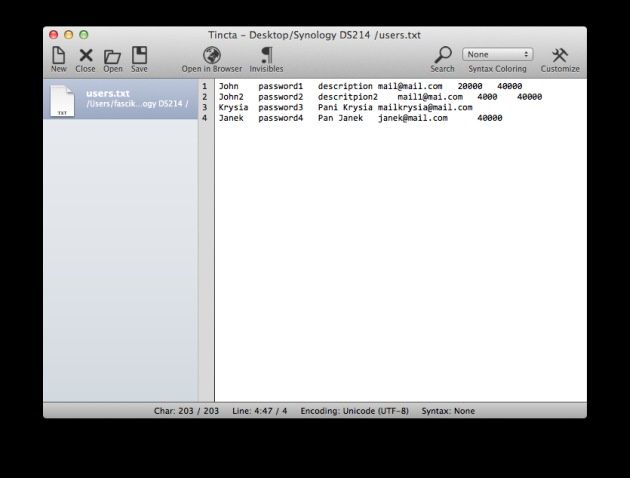630x478 pixels.
Task: Click Char: 203 / 203 in status bar
Action: pos(186,411)
